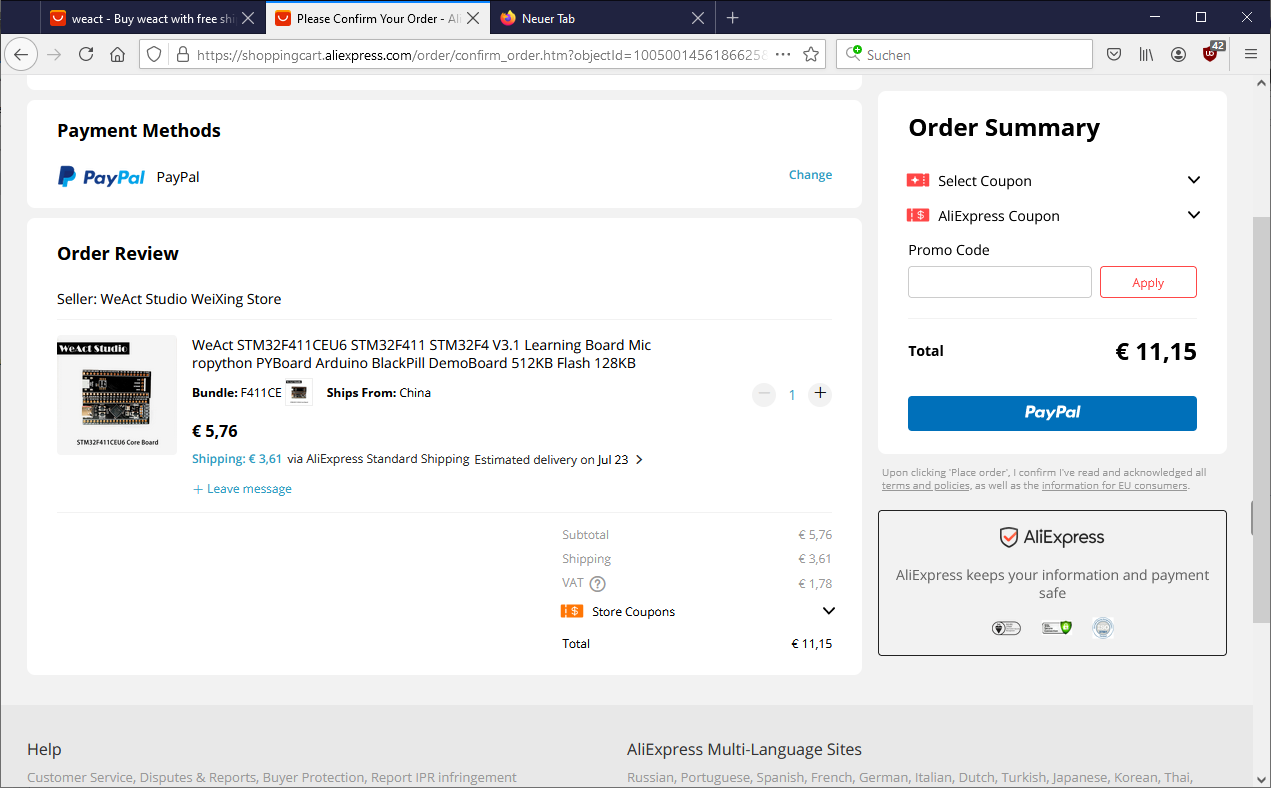Image resolution: width=1271 pixels, height=788 pixels.
Task: Leave a message for the seller
Action: point(242,489)
